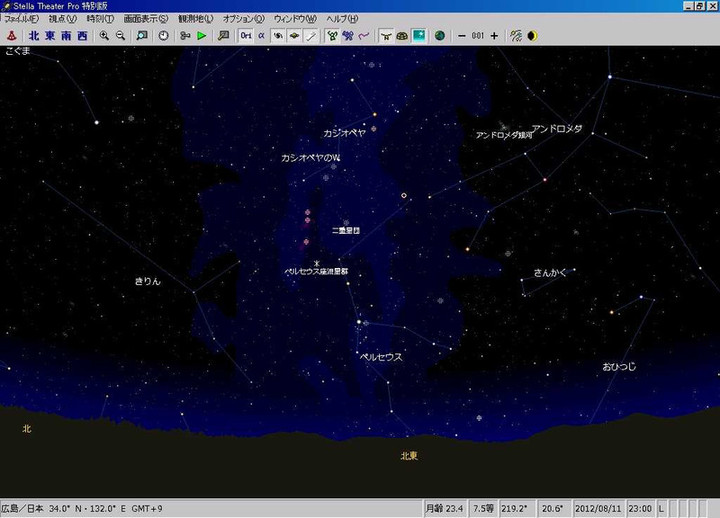This screenshot has width=720, height=518.
Task: Toggle the planet display icon
Action: pos(294,36)
